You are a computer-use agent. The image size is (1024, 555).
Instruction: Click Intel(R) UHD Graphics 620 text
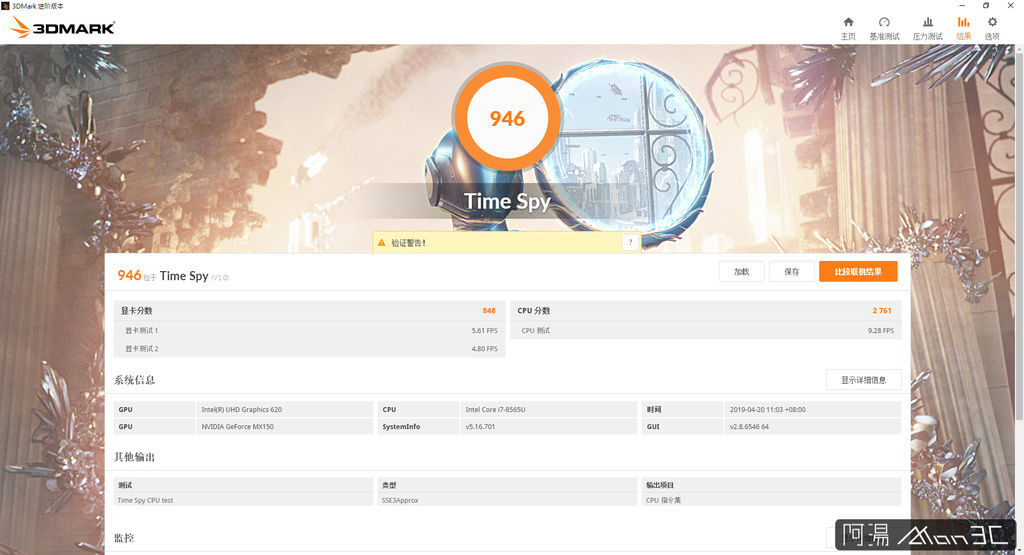tap(242, 409)
